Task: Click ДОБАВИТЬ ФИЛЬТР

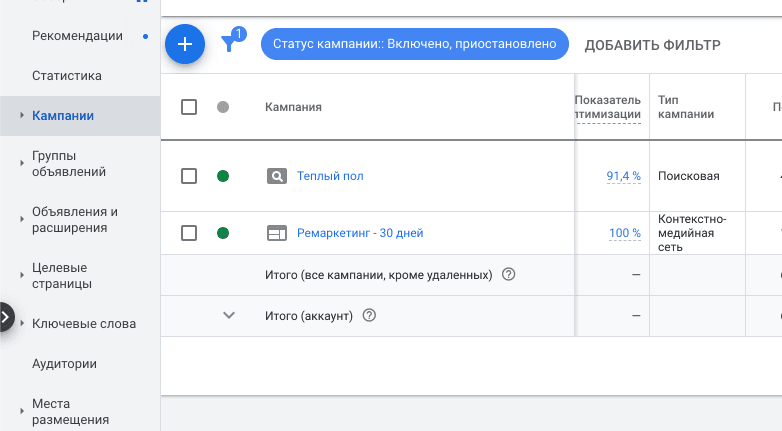Action: 652,45
